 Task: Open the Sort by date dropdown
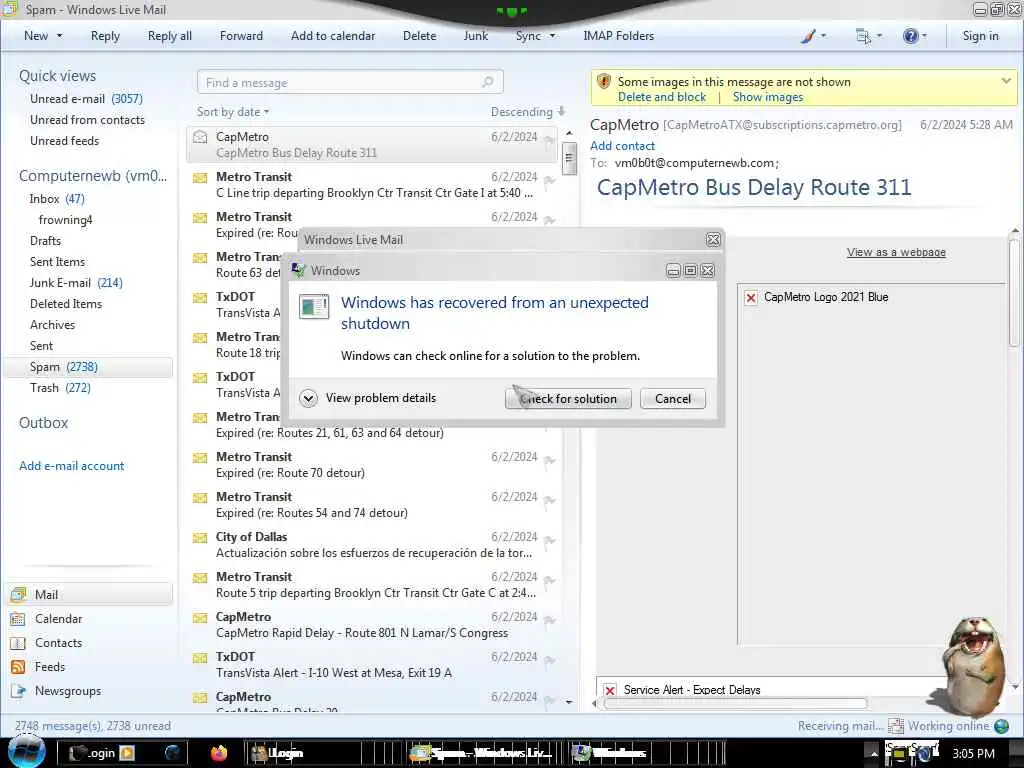(233, 112)
